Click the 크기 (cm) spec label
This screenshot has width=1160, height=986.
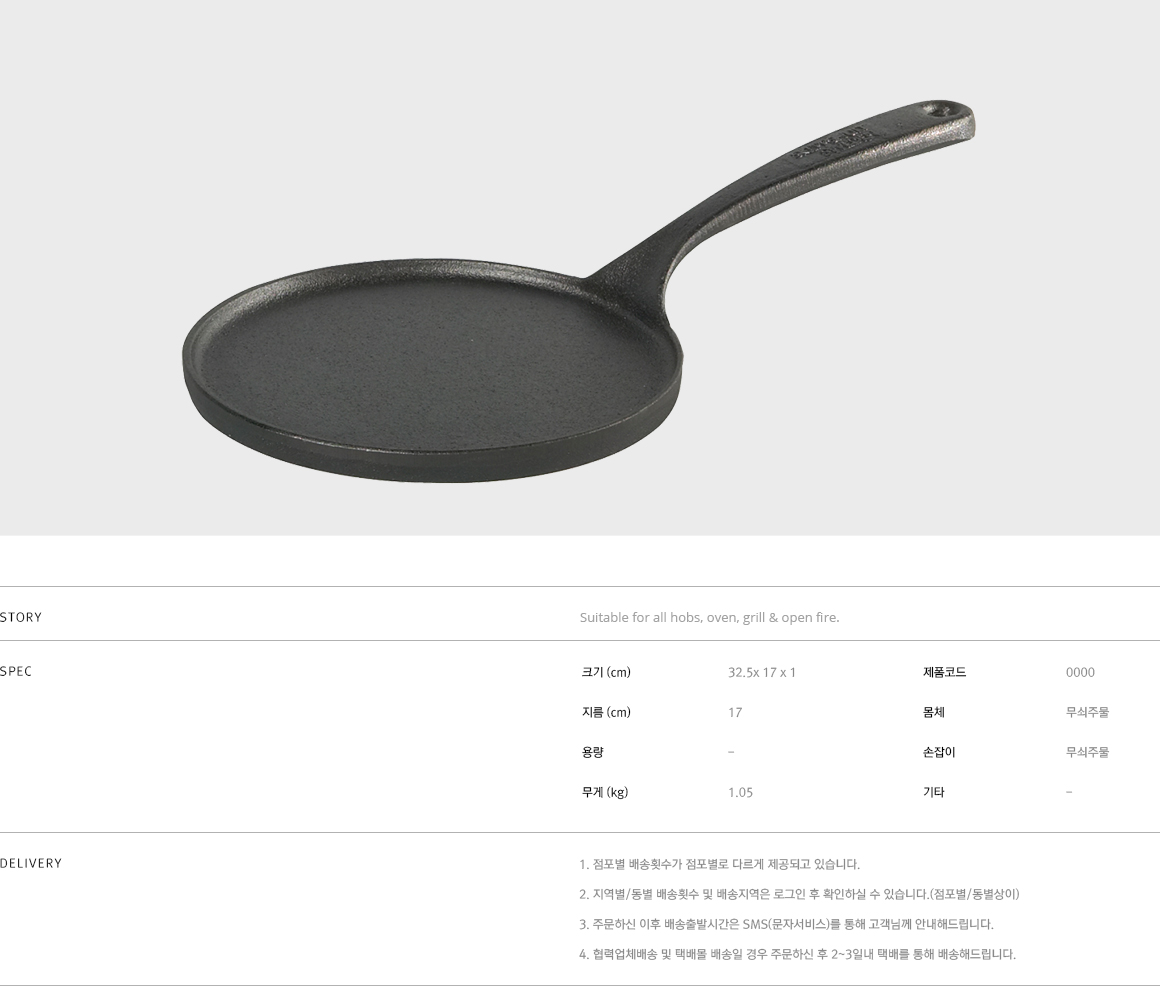click(606, 672)
